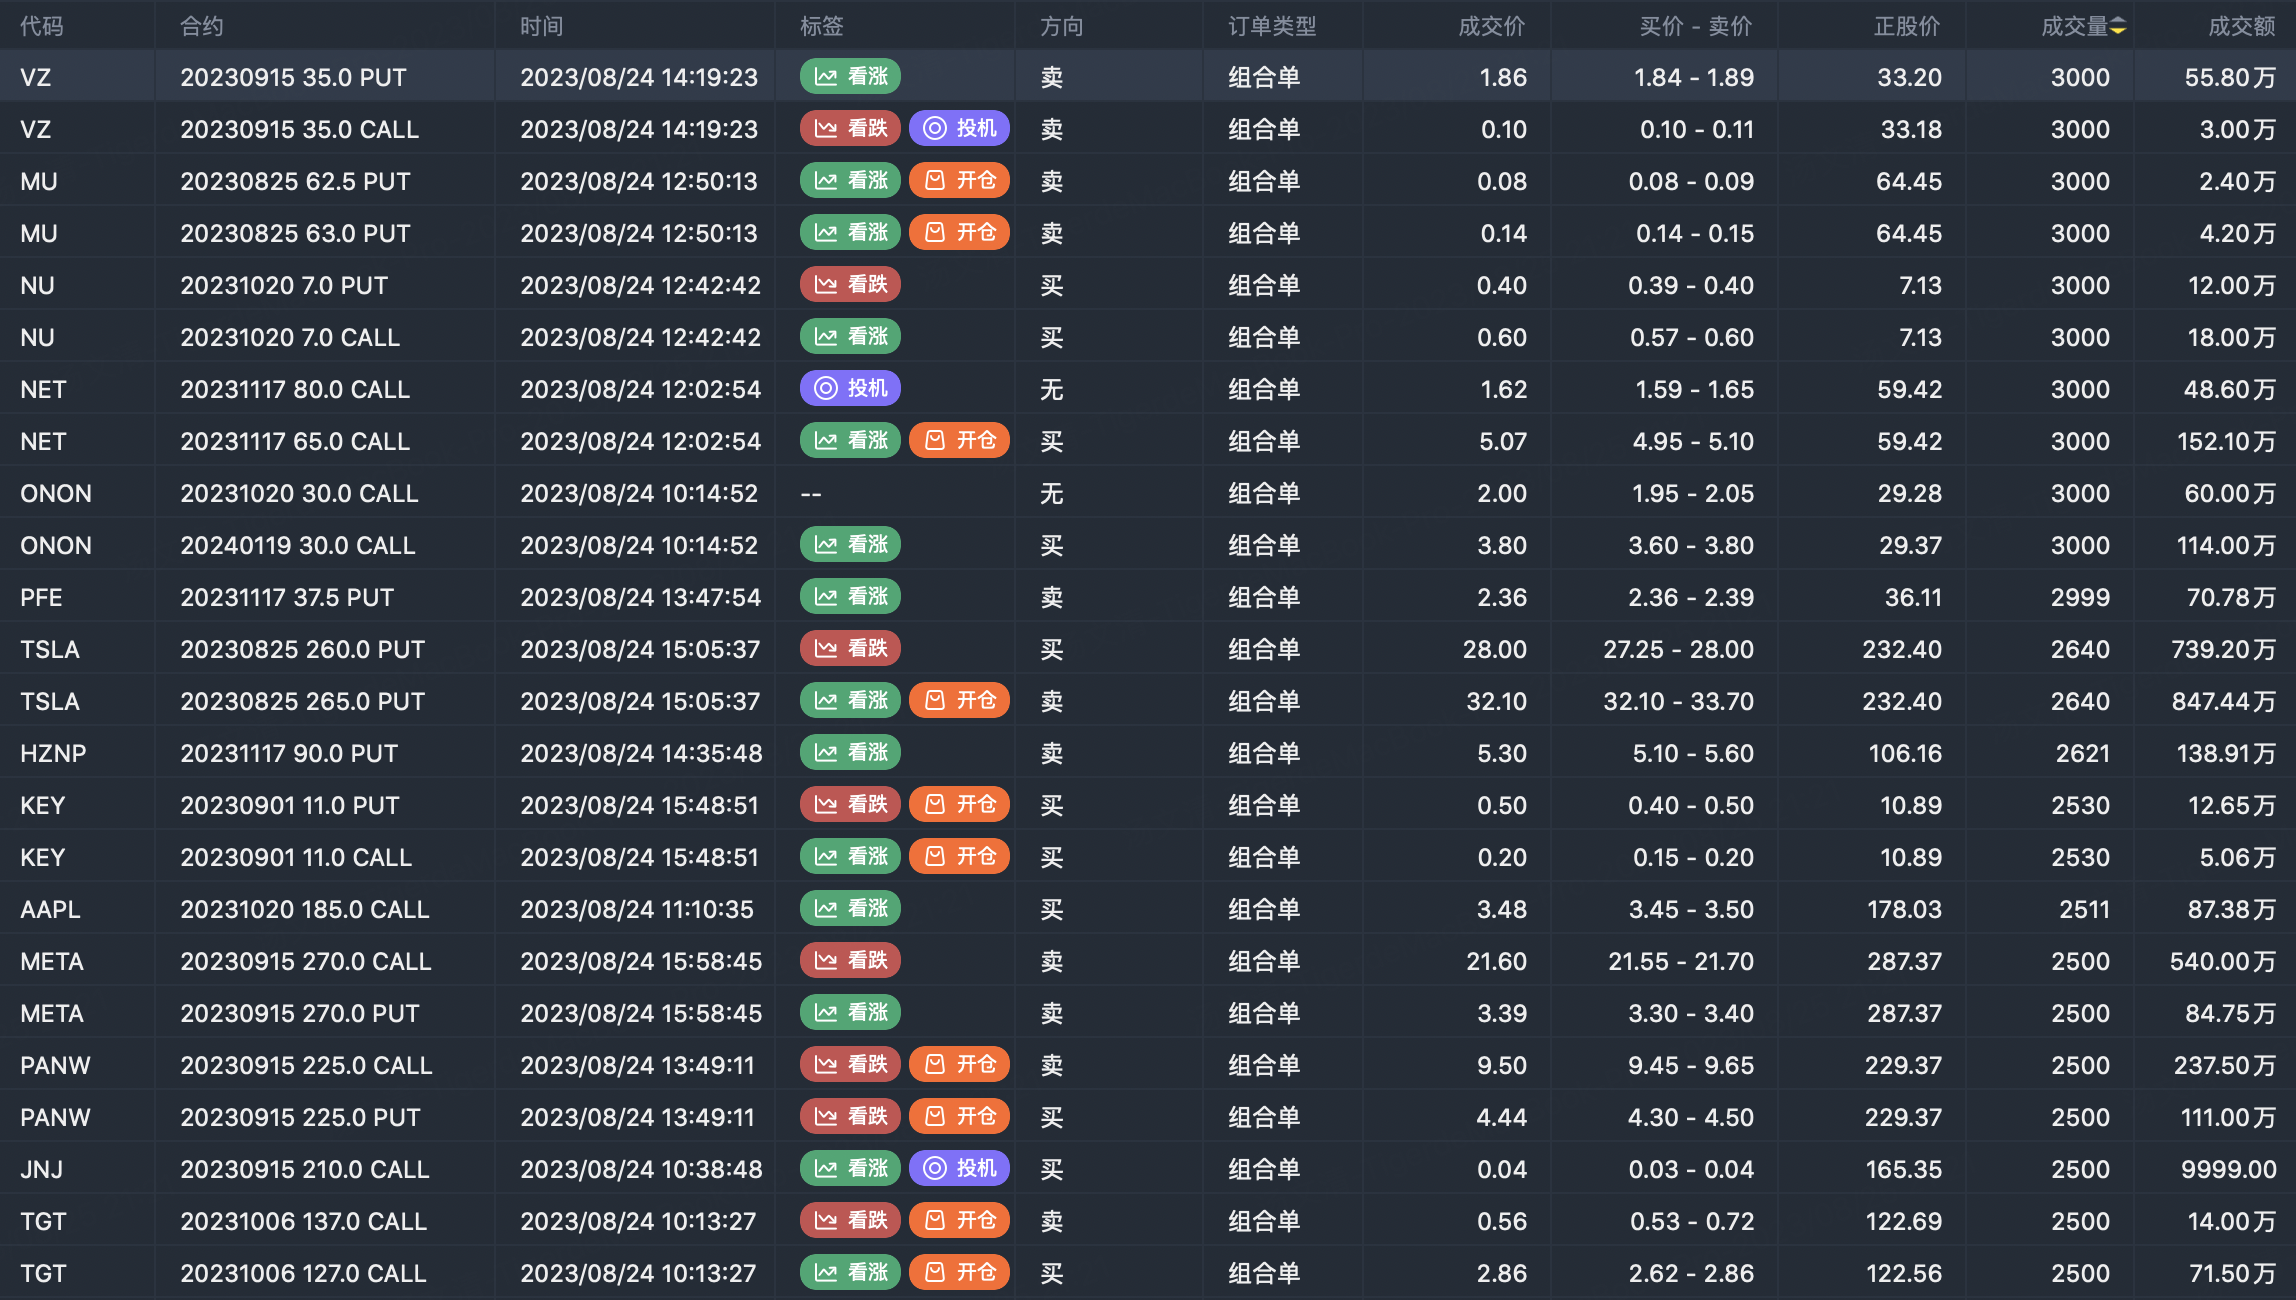Click opening position tag on PANW 225.0 PUT
The width and height of the screenshot is (2296, 1300).
click(959, 1117)
